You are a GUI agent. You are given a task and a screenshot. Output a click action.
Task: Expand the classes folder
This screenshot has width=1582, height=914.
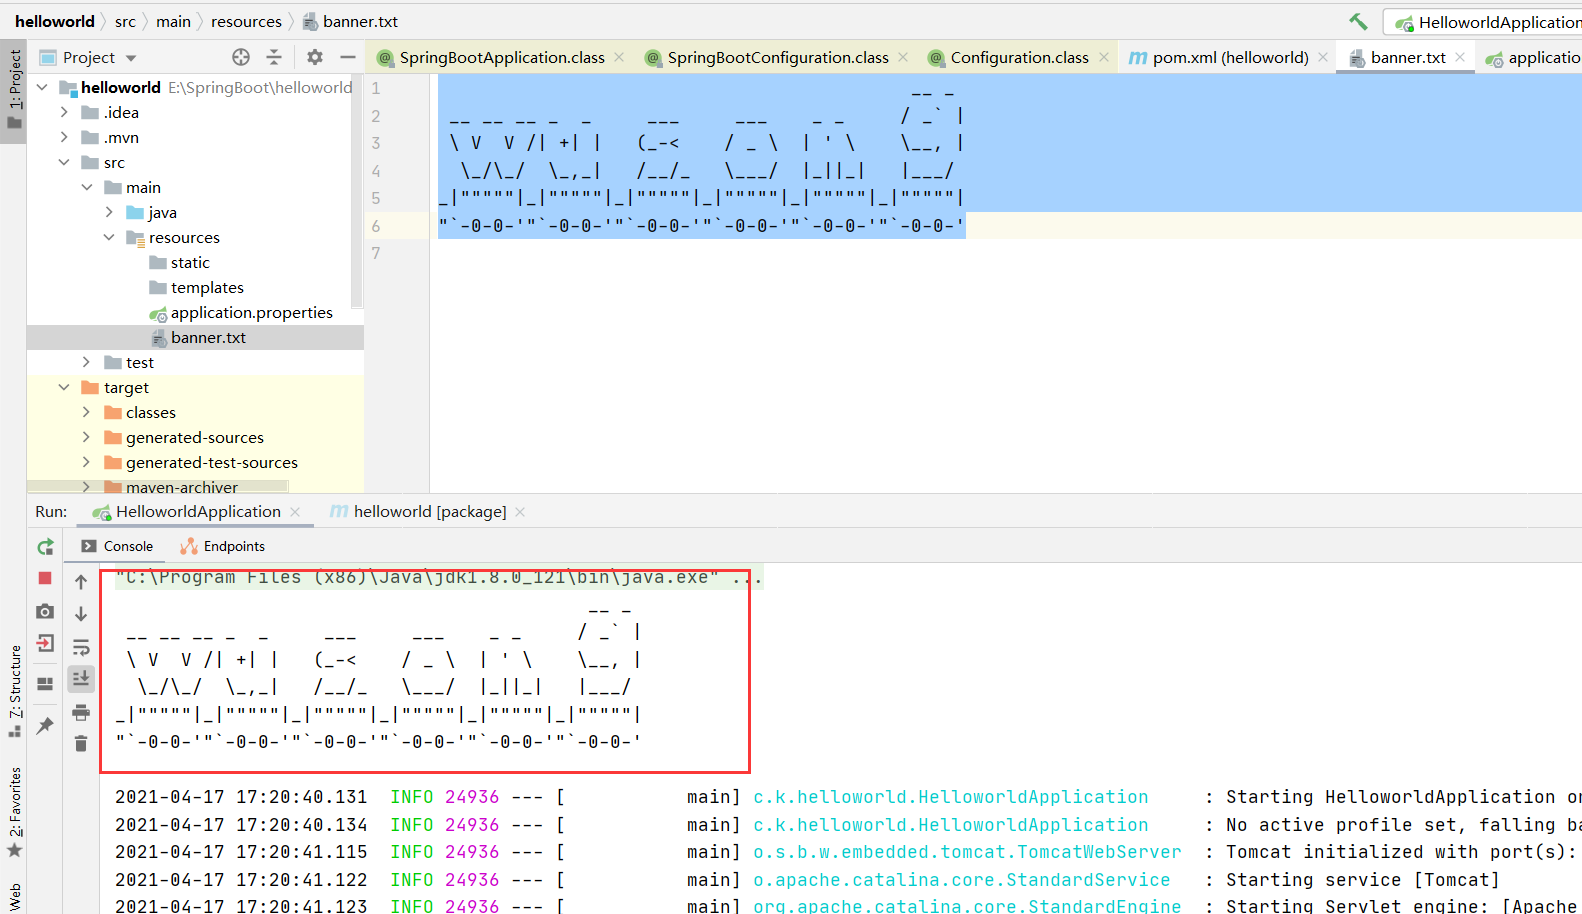[87, 412]
